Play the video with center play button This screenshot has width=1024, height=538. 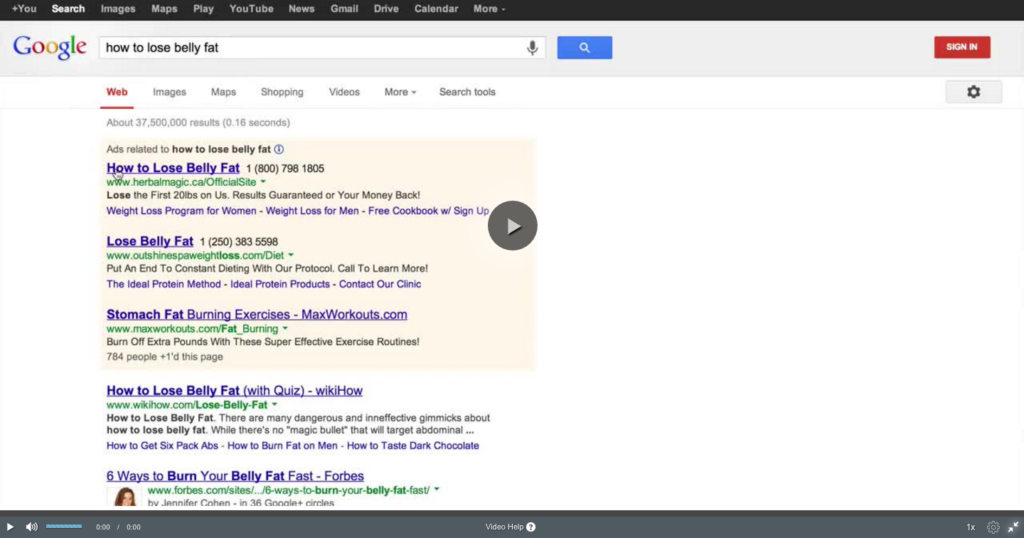[513, 225]
